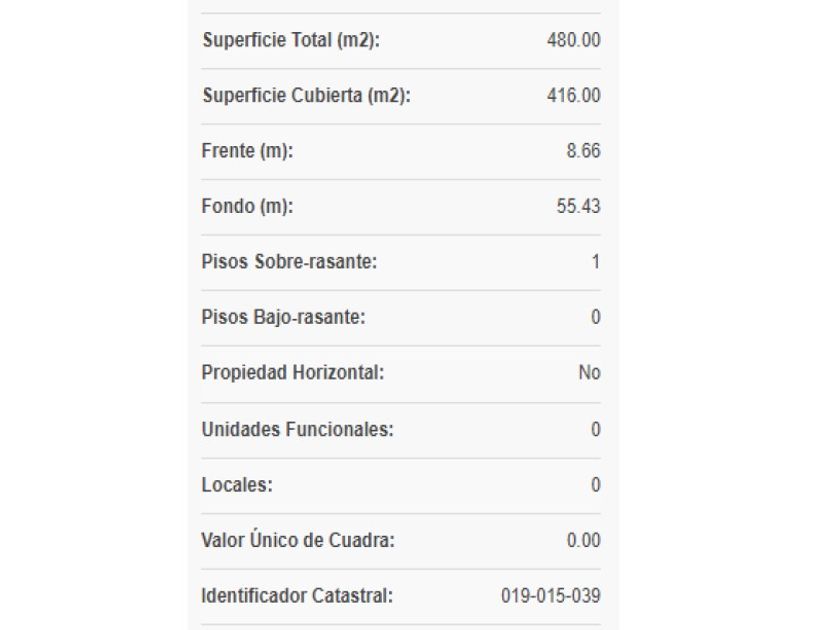This screenshot has width=840, height=630.
Task: Click the Pisos Bajo-rasante label
Action: coord(283,318)
